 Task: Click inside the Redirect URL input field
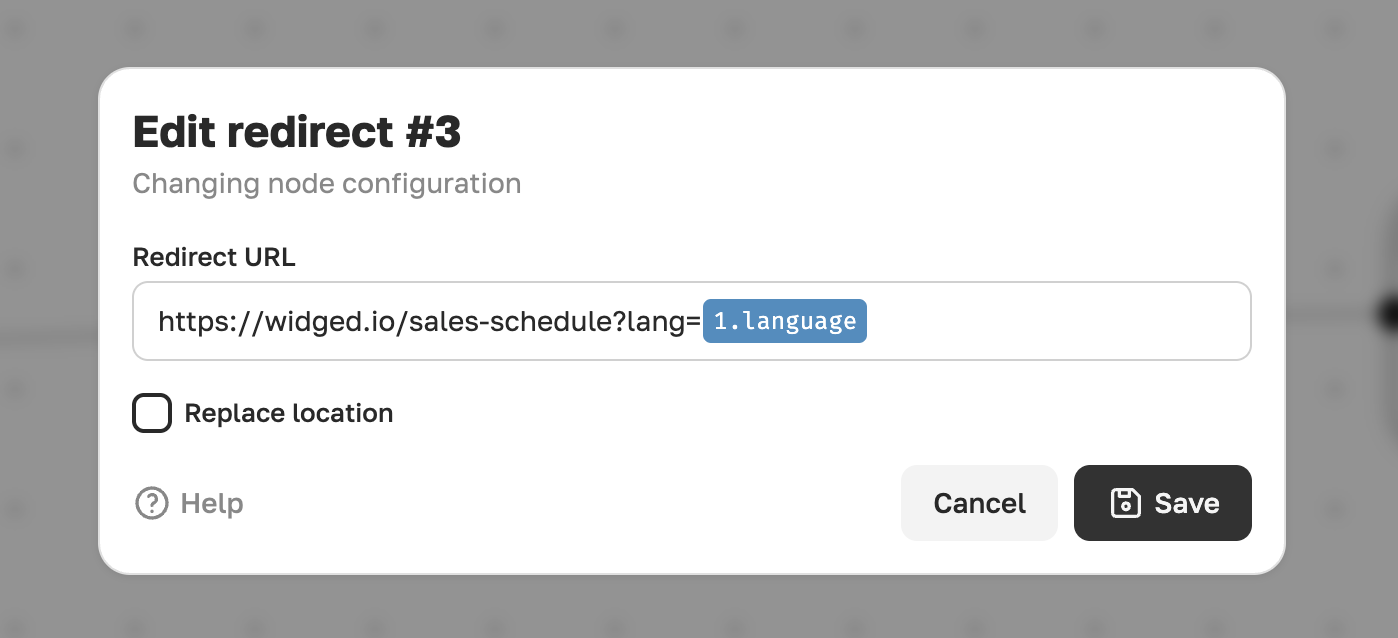[692, 321]
